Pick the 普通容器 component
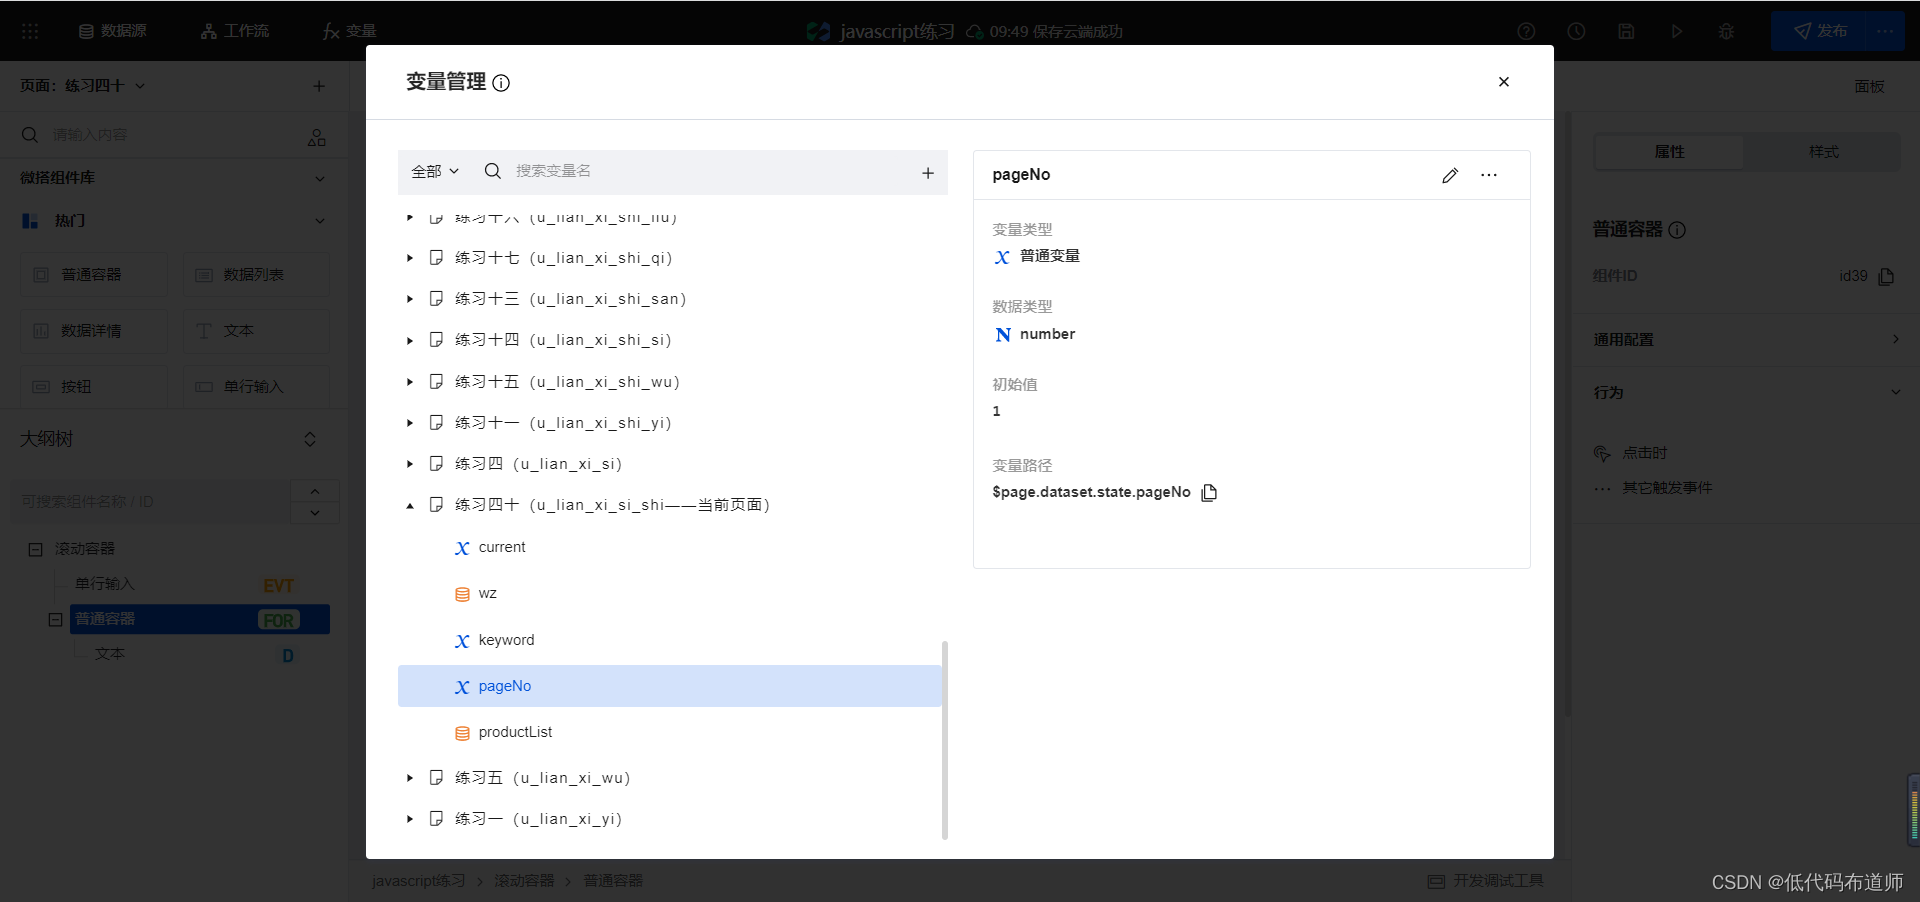 coord(94,275)
